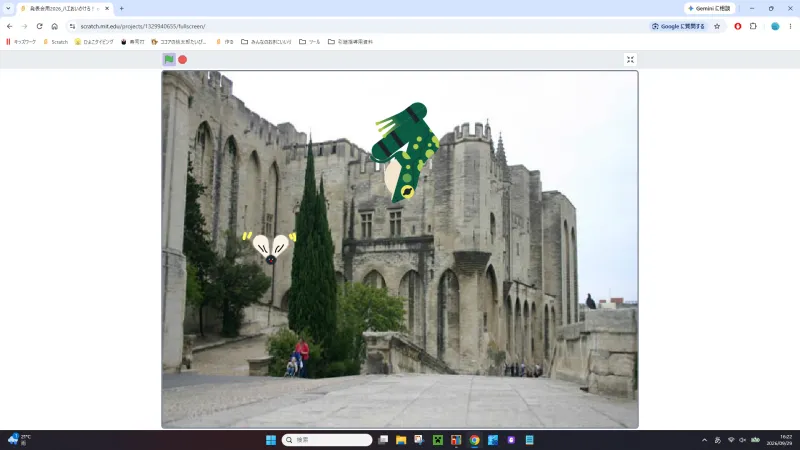Viewport: 800px width, 450px height.
Task: Click the taskbar search box
Action: click(x=327, y=440)
